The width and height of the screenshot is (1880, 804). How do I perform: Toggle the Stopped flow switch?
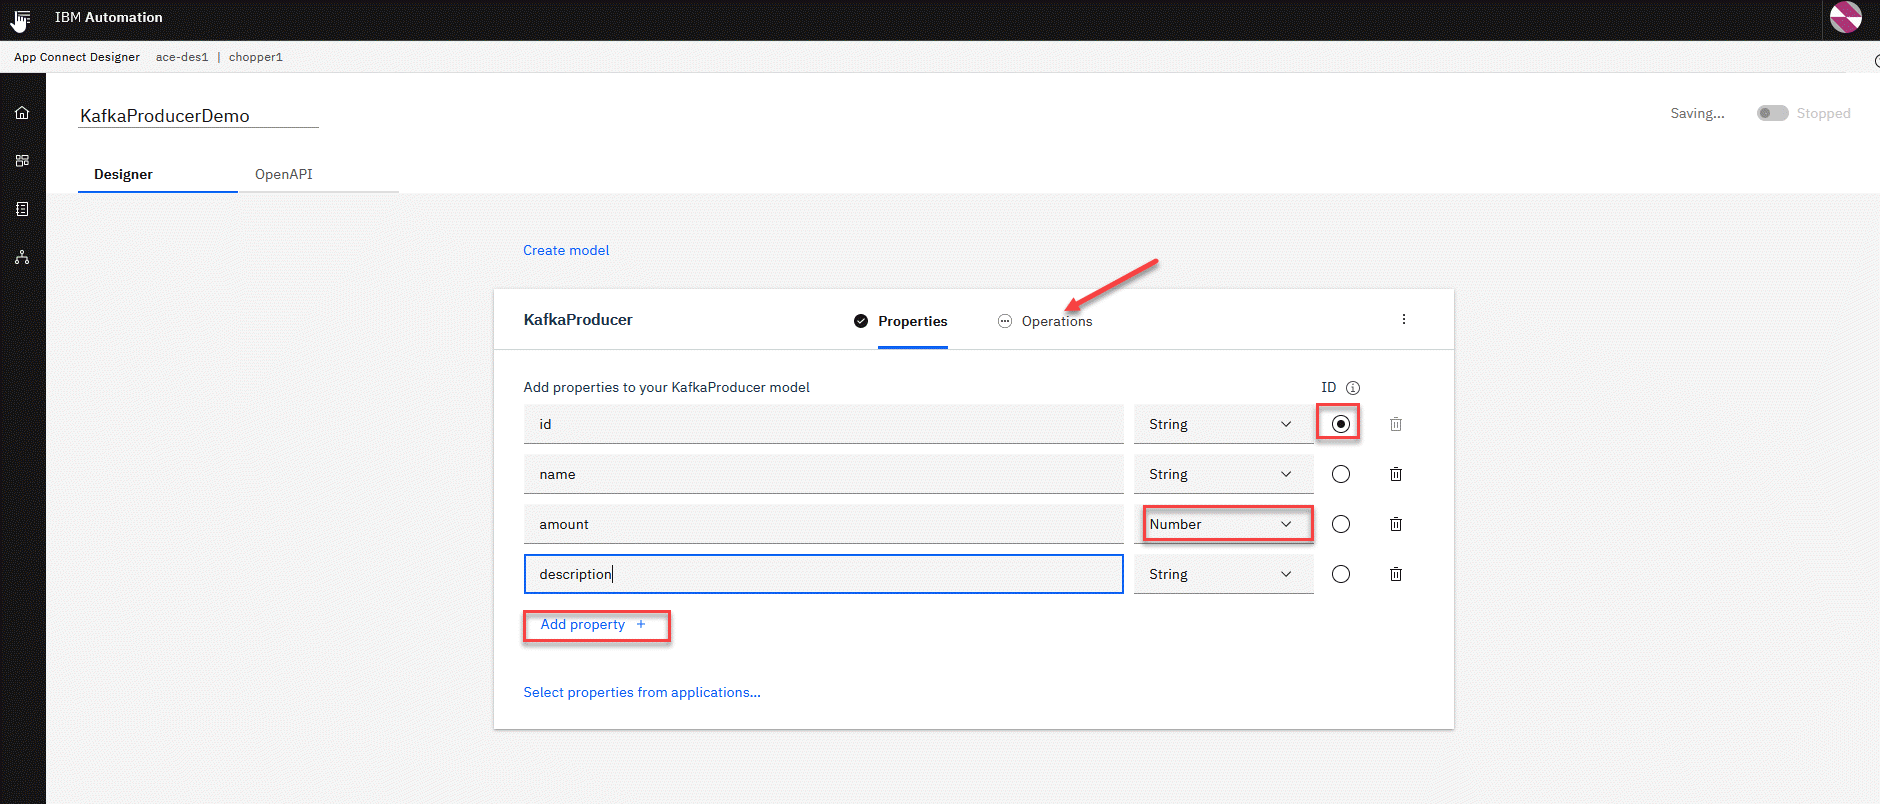pos(1772,113)
